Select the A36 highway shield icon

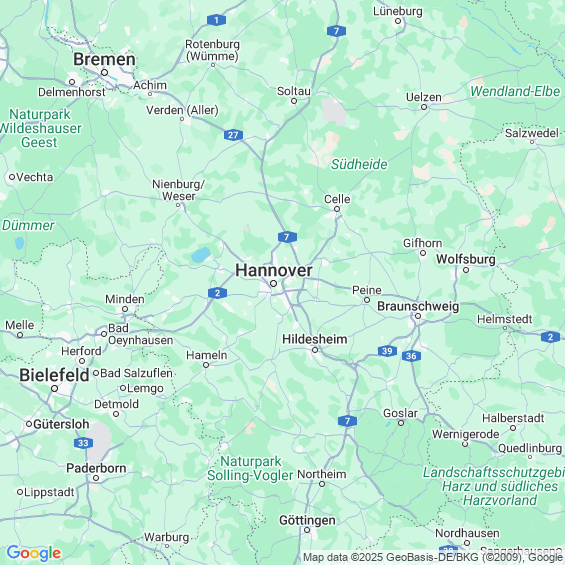coord(411,356)
